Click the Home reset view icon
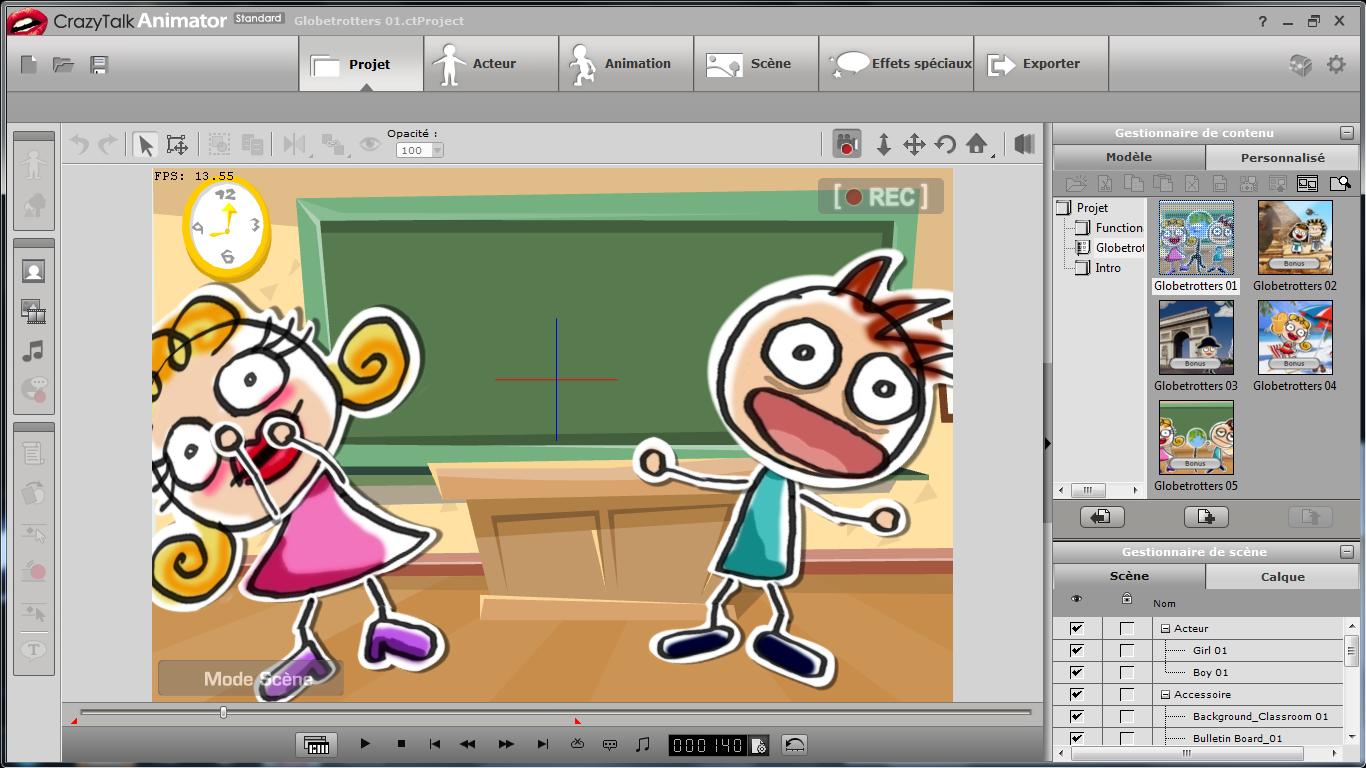 (x=977, y=144)
